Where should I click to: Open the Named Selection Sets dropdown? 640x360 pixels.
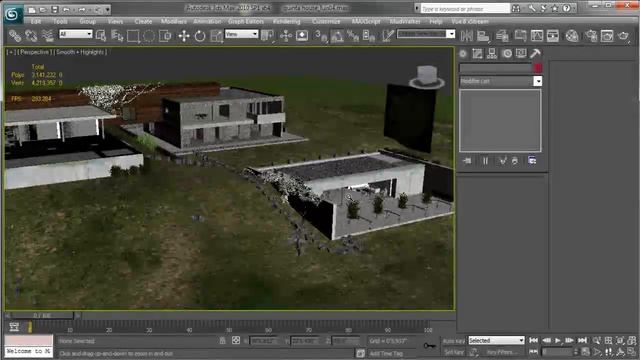[x=426, y=34]
